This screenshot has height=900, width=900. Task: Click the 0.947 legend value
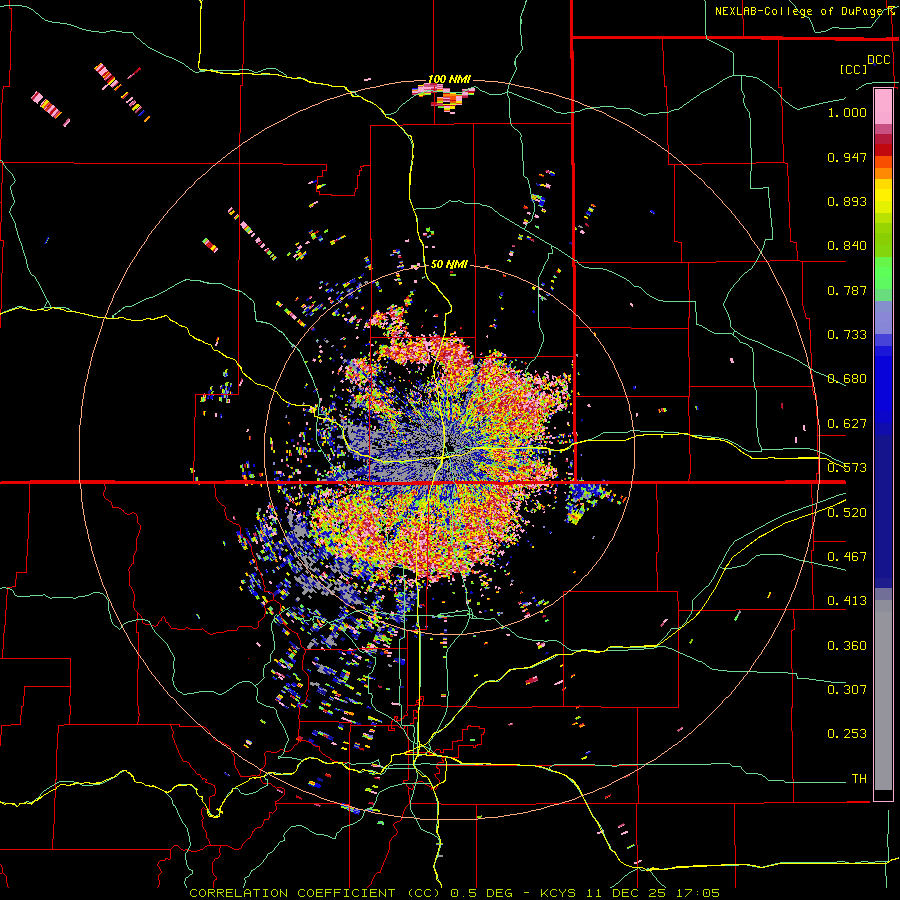[847, 157]
